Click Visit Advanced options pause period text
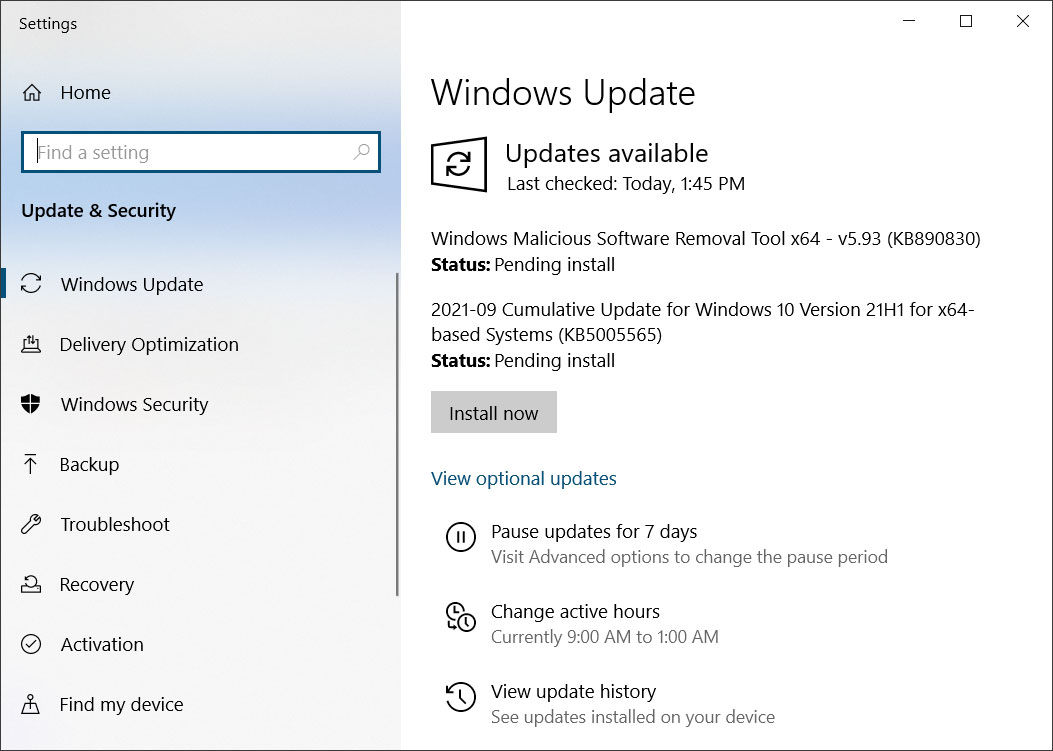Screen dimensions: 1053x751 pos(689,557)
